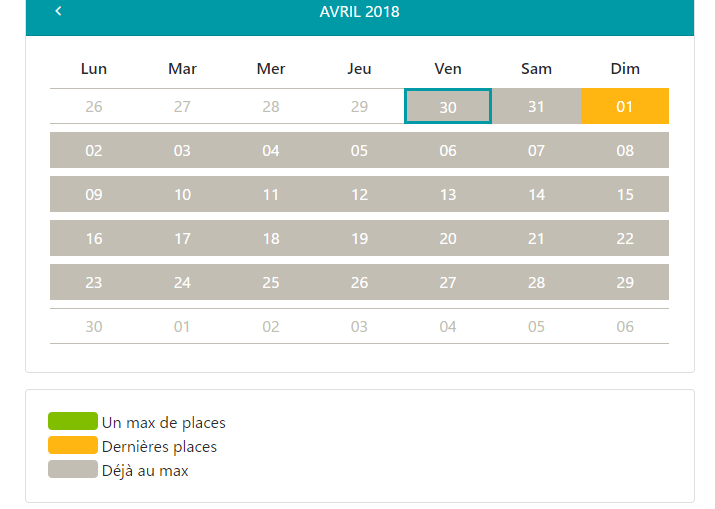Image resolution: width=715 pixels, height=509 pixels.
Task: Select Monday 02 April
Action: click(x=94, y=150)
